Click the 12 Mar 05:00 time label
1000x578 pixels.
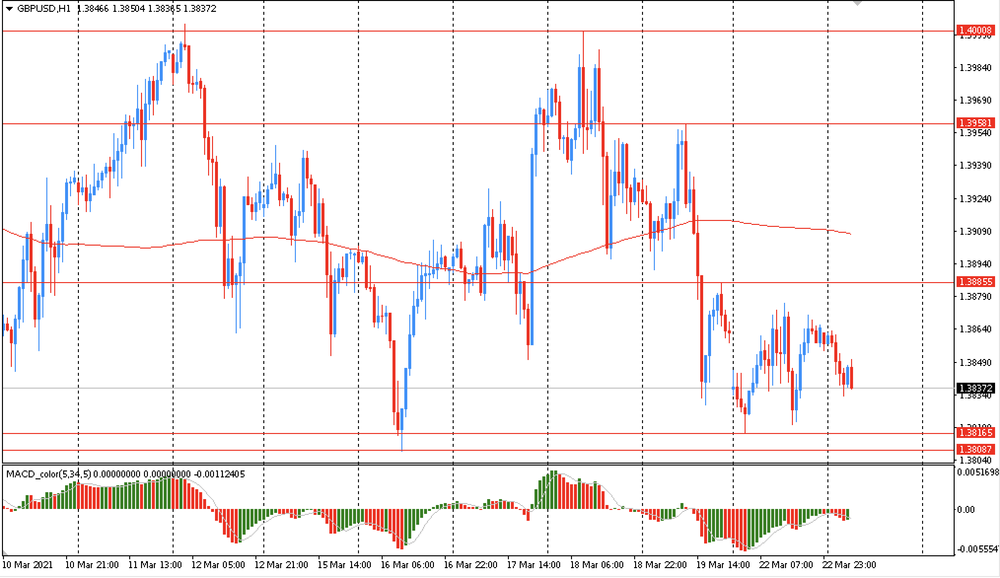[x=218, y=565]
